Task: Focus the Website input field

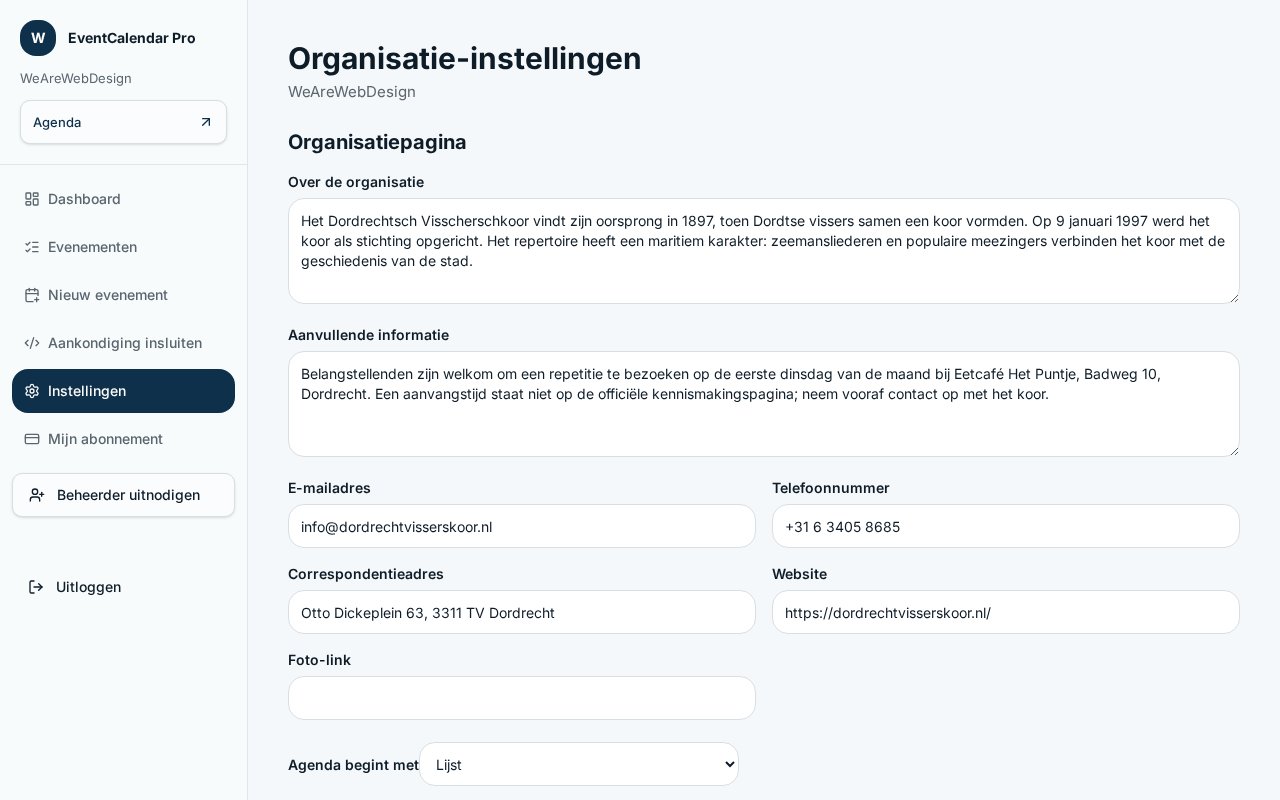Action: 1006,612
